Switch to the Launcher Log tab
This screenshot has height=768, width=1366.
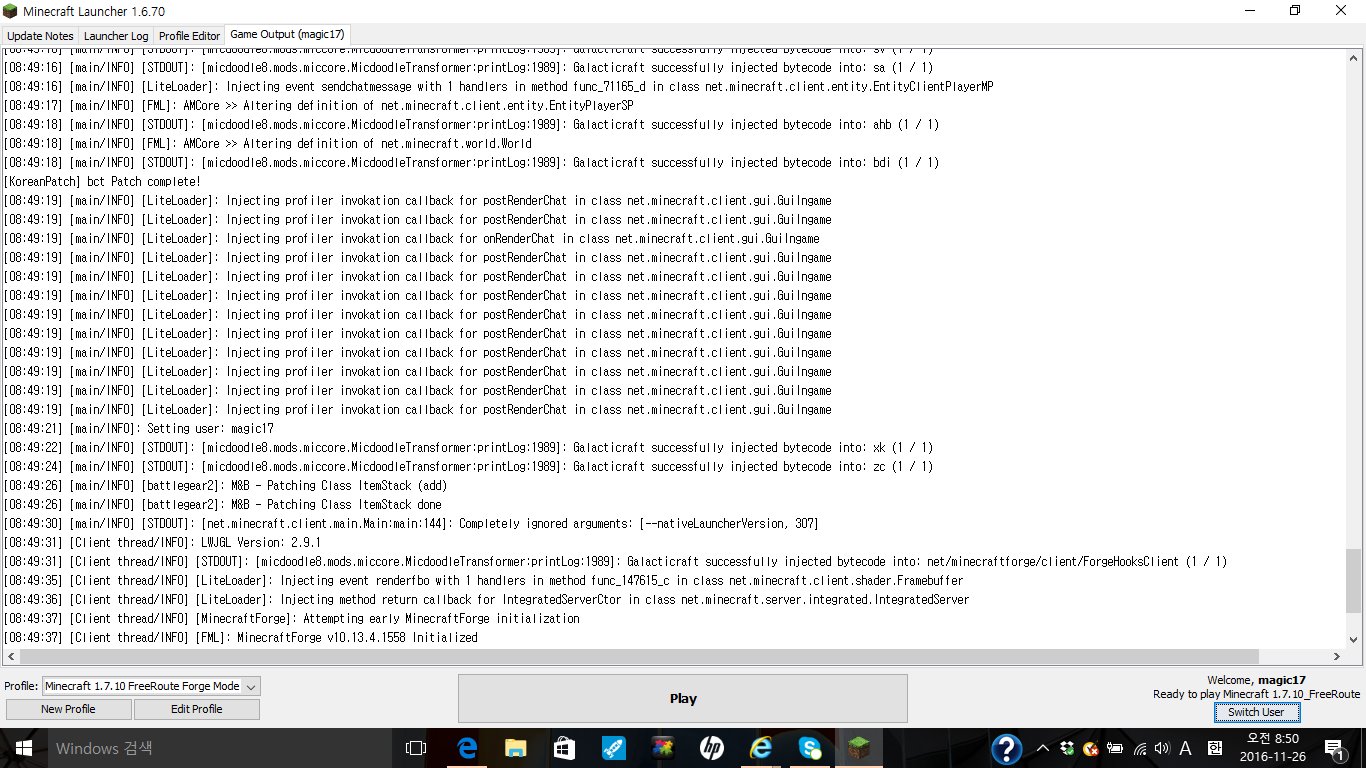tap(116, 35)
